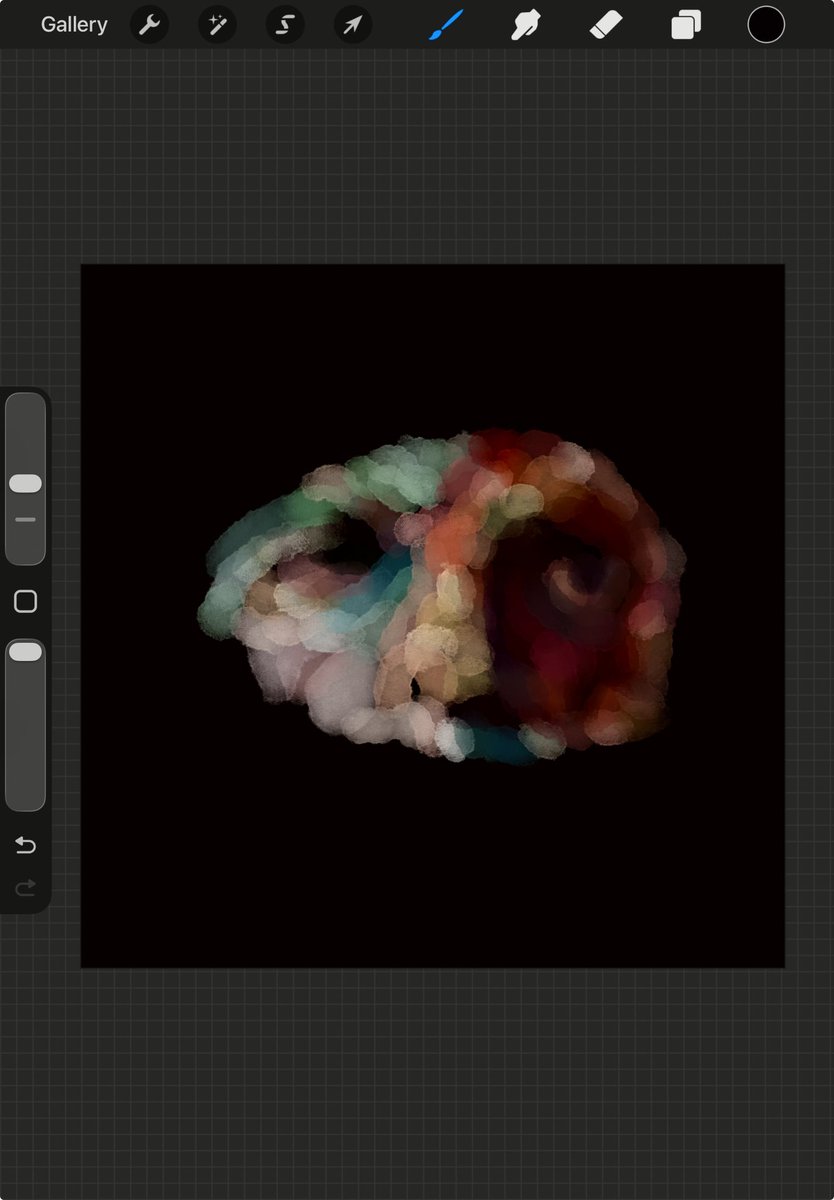Image resolution: width=834 pixels, height=1200 pixels.
Task: Click the brush size slider handle
Action: (25, 484)
